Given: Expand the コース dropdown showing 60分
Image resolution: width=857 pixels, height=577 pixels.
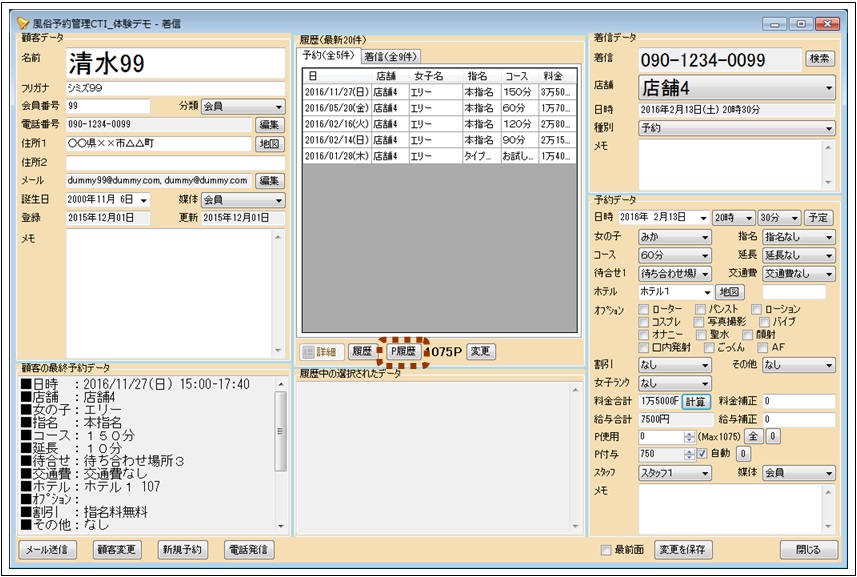Looking at the screenshot, I should pyautogui.click(x=675, y=255).
